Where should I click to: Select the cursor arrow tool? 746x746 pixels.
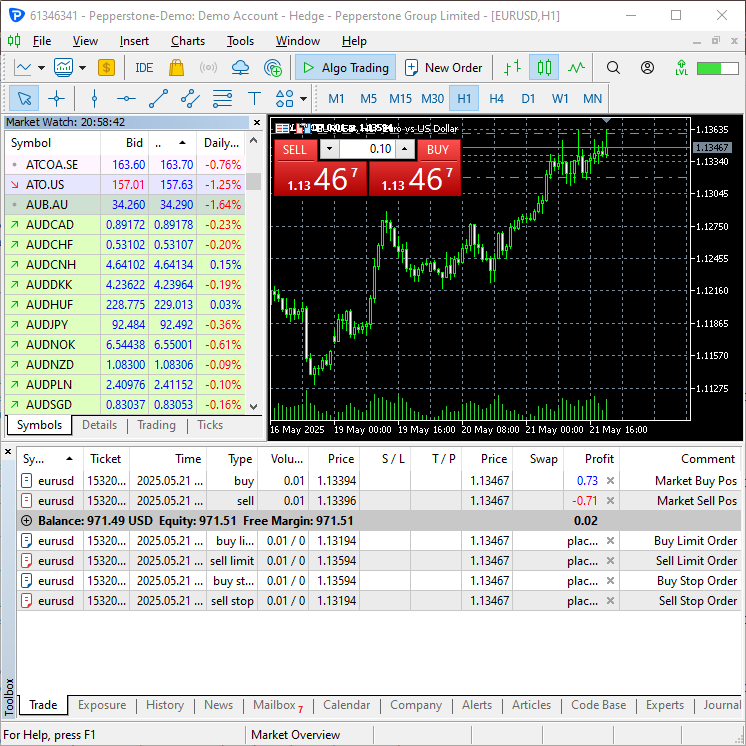point(24,98)
